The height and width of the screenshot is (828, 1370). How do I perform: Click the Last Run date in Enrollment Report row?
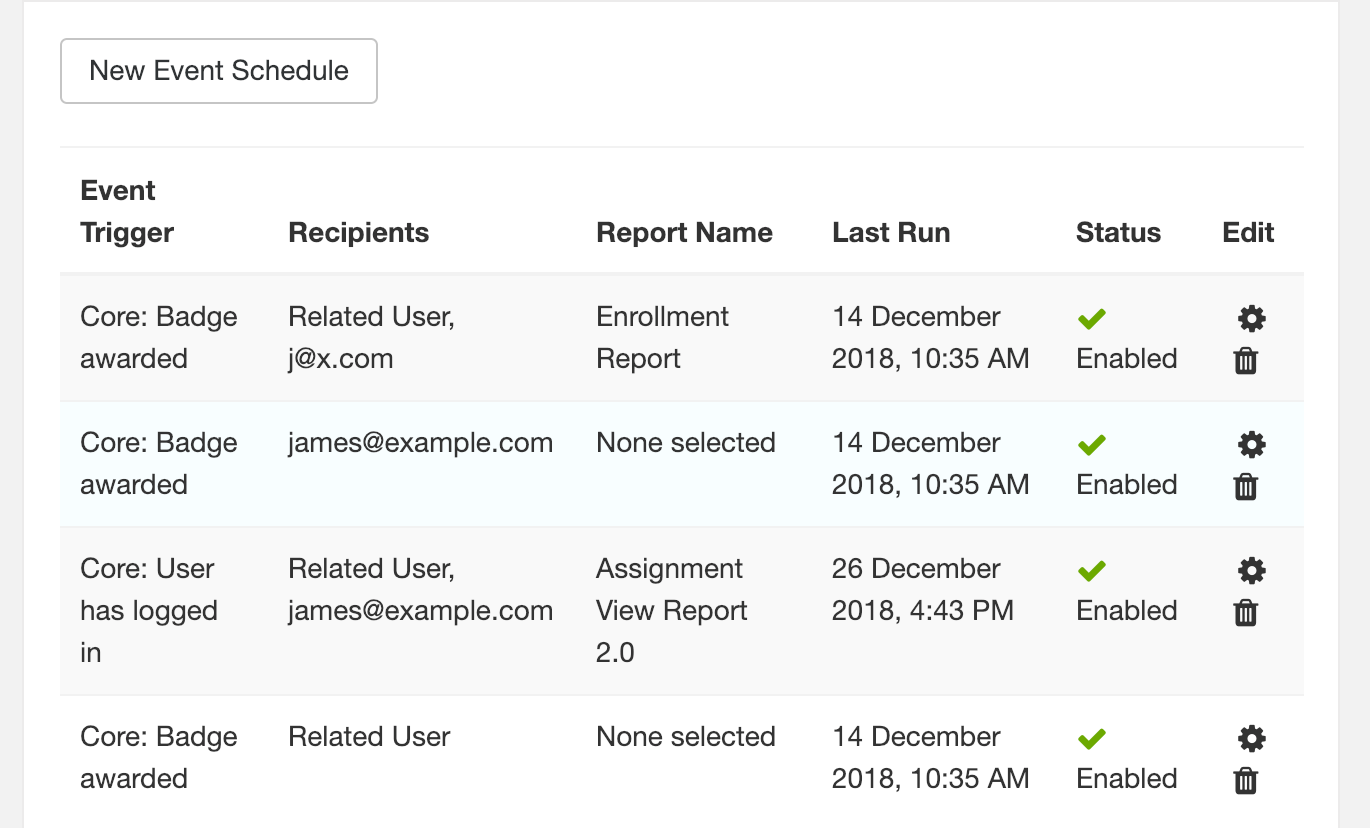[x=930, y=338]
